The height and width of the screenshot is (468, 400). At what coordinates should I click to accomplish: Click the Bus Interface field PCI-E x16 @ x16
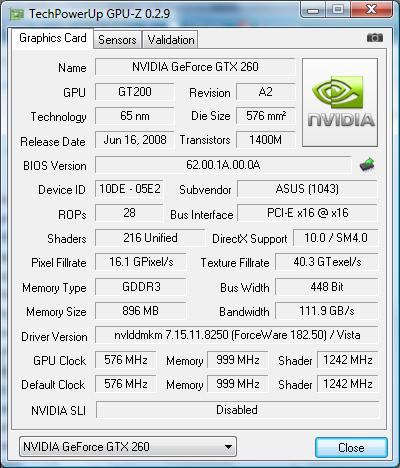307,213
